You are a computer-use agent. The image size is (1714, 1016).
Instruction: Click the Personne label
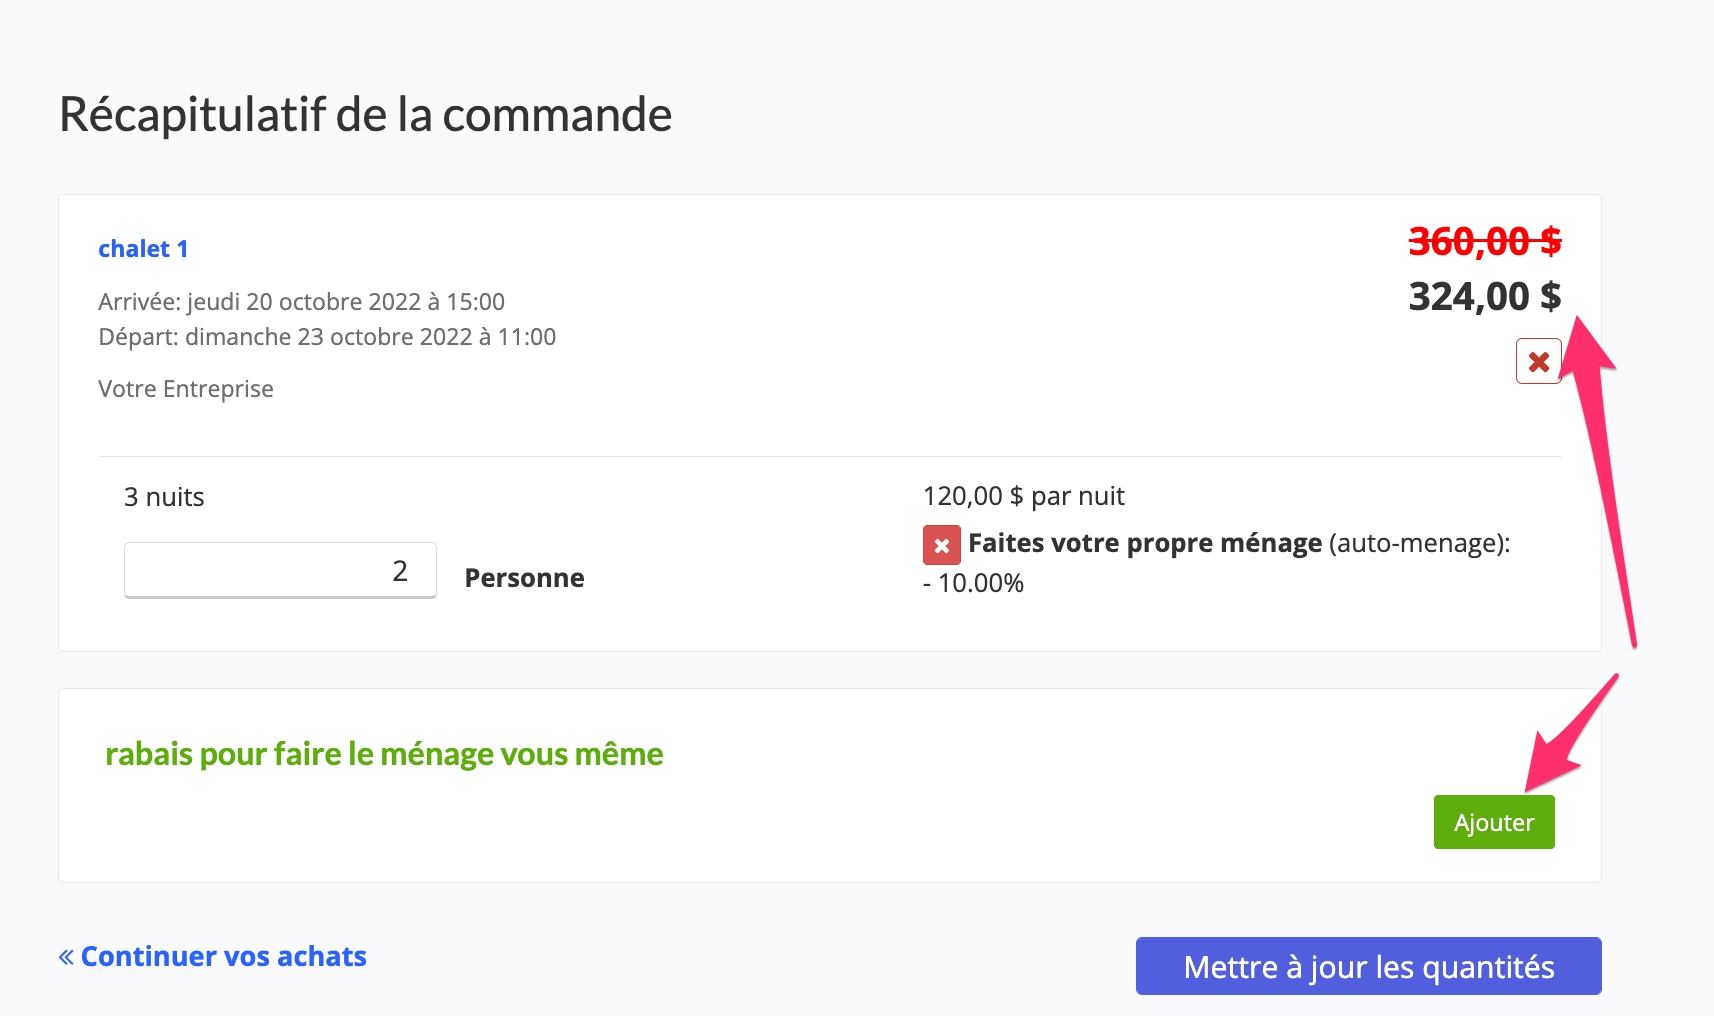click(524, 578)
